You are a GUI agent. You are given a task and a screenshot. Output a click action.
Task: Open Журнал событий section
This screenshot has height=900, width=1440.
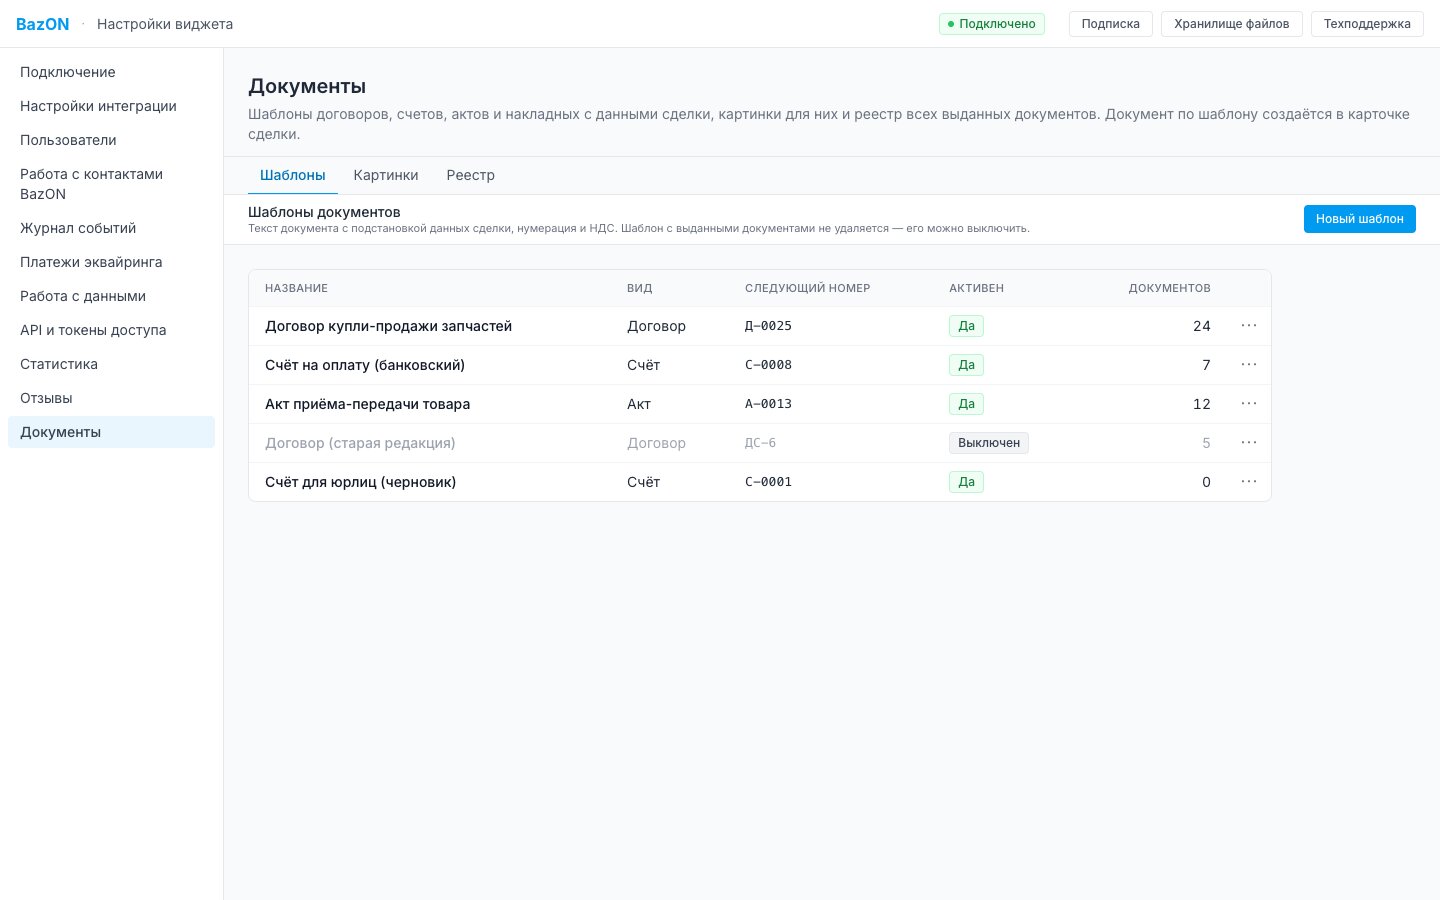(x=111, y=228)
